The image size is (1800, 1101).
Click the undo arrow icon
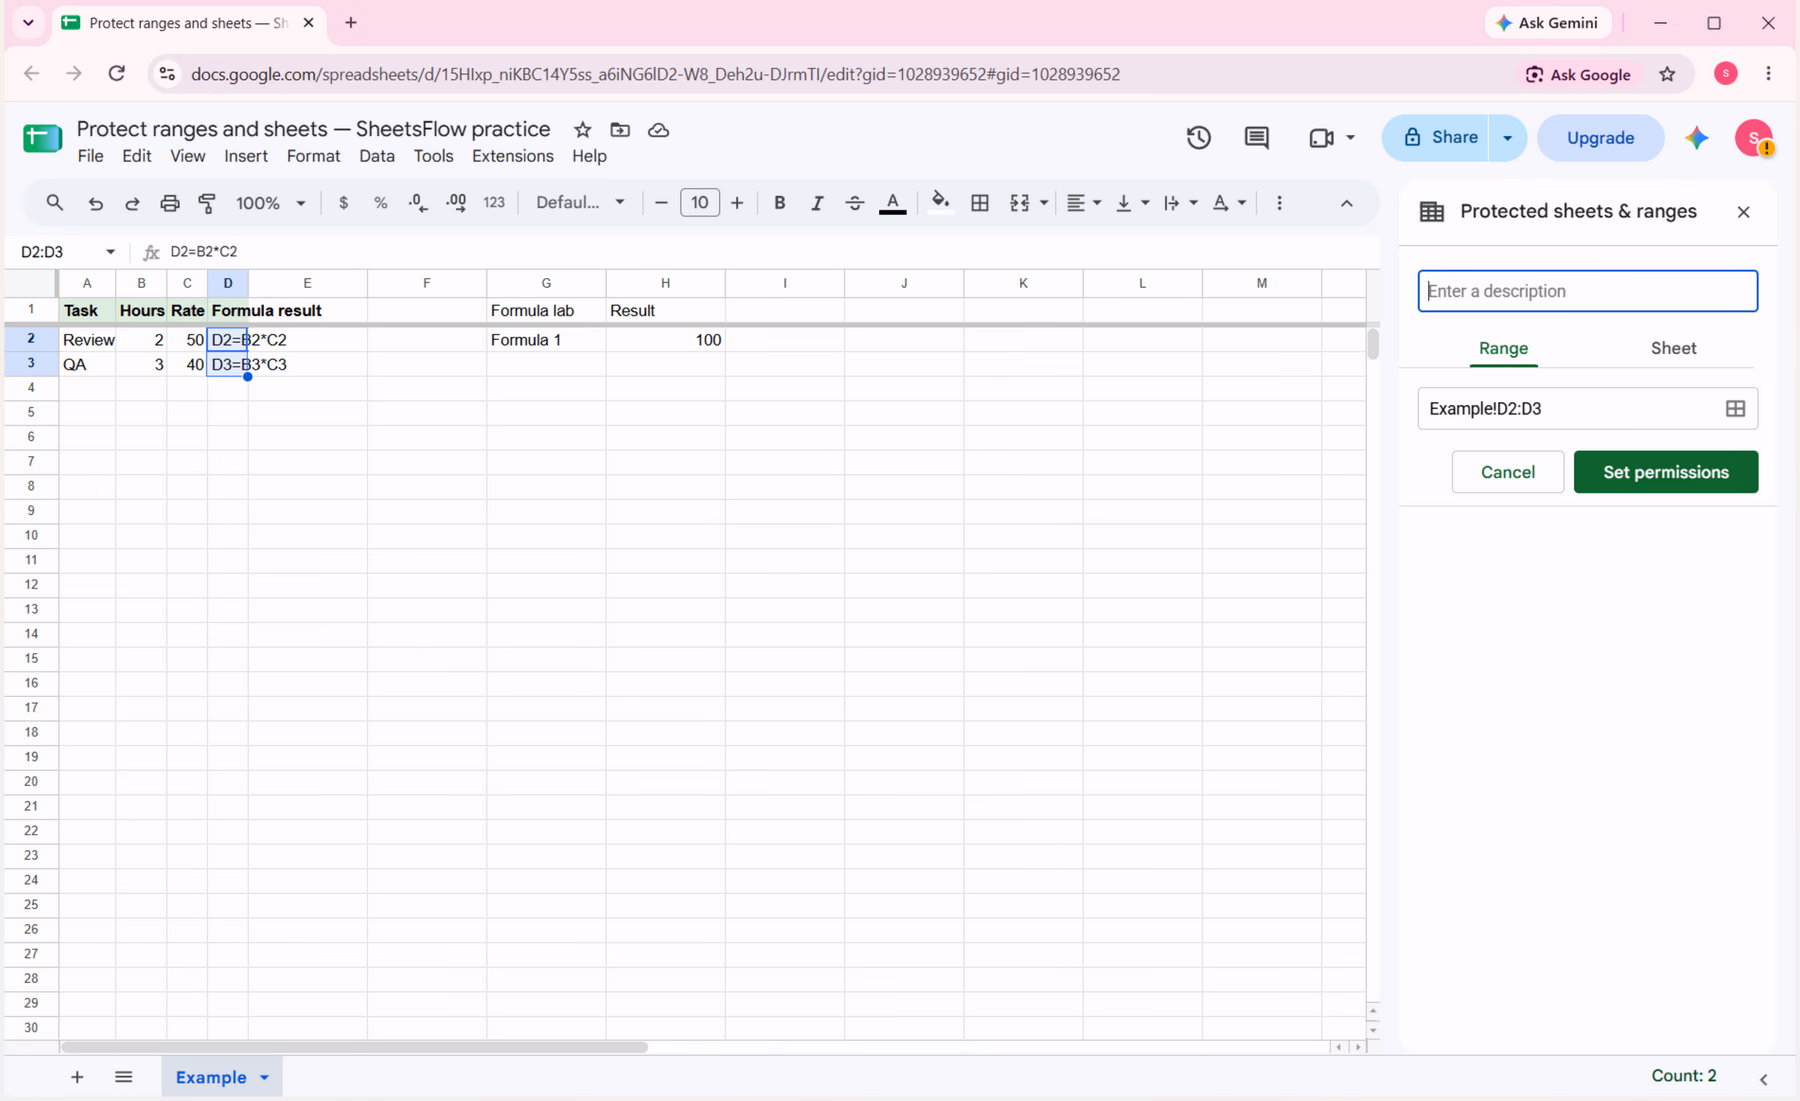click(x=95, y=203)
